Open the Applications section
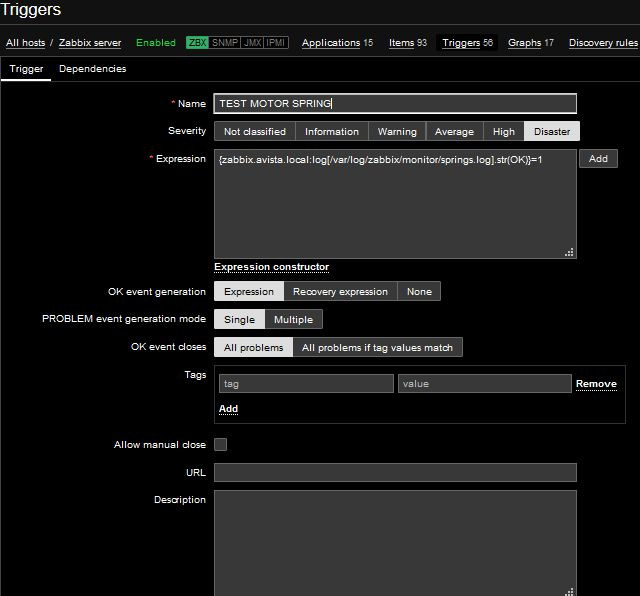The image size is (640, 596). pyautogui.click(x=331, y=43)
